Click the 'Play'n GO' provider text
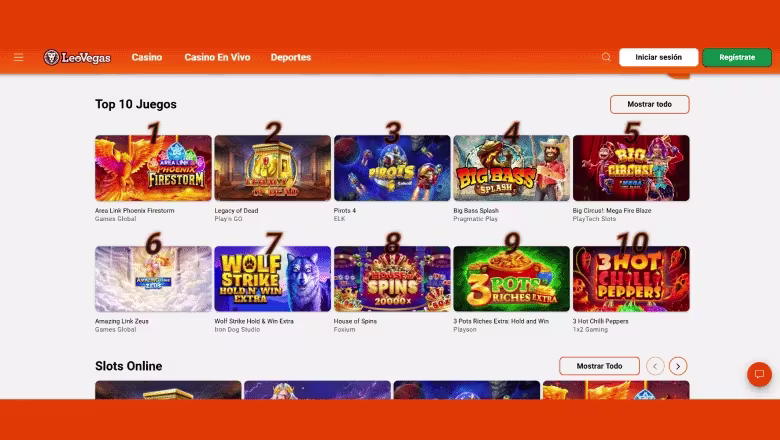Viewport: 780px width, 440px height. [228, 219]
